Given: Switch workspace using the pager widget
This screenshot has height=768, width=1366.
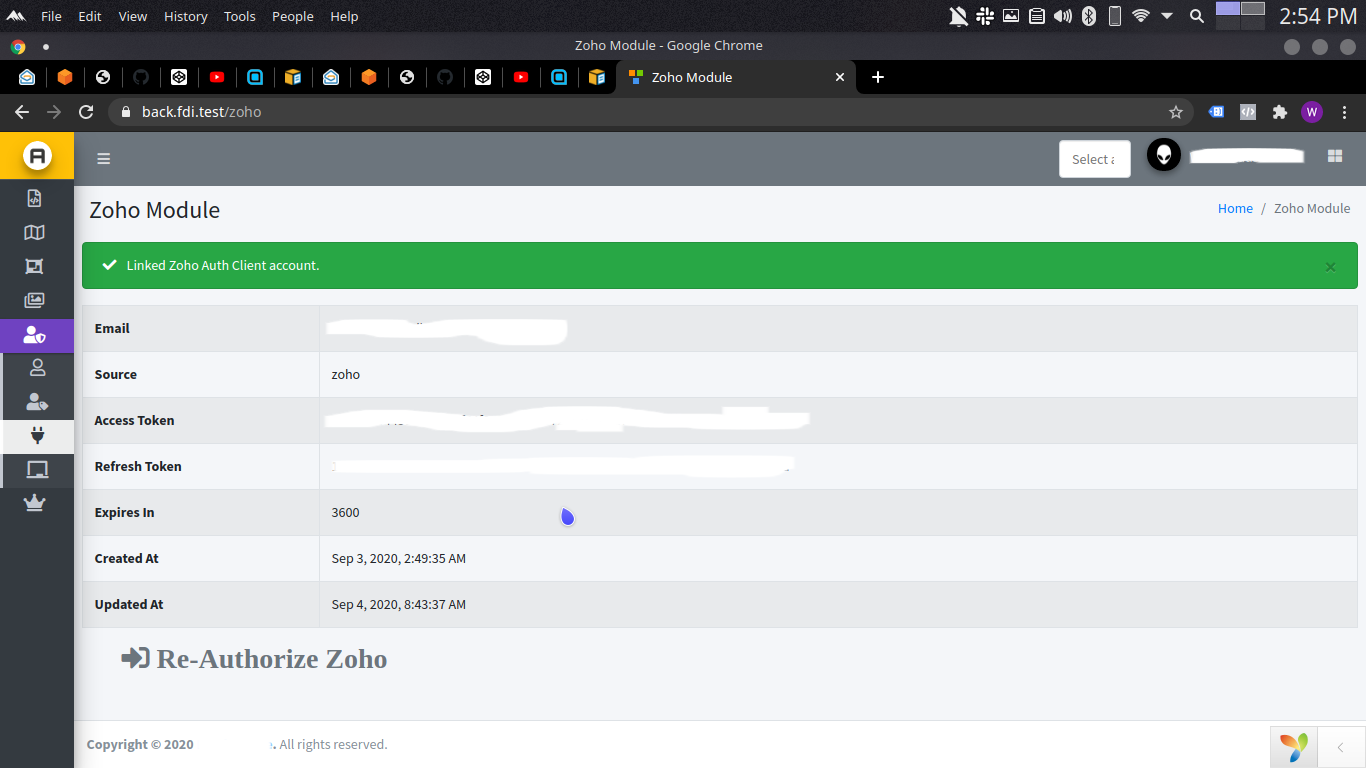Looking at the screenshot, I should tap(1240, 16).
